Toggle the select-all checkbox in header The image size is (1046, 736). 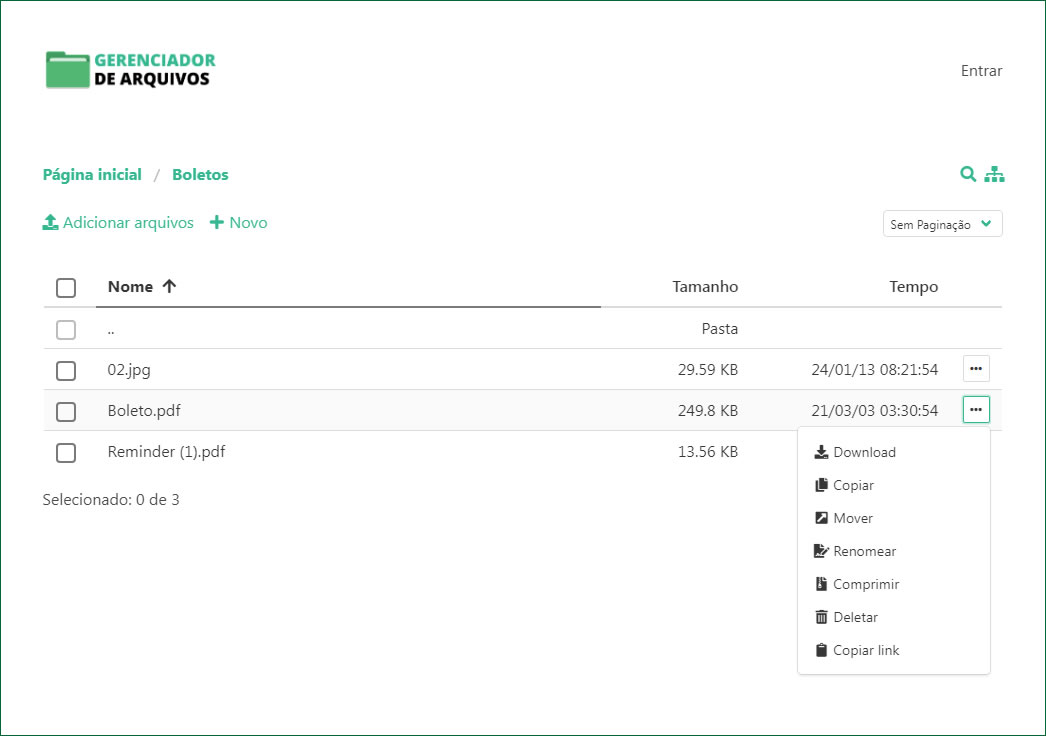(x=66, y=288)
